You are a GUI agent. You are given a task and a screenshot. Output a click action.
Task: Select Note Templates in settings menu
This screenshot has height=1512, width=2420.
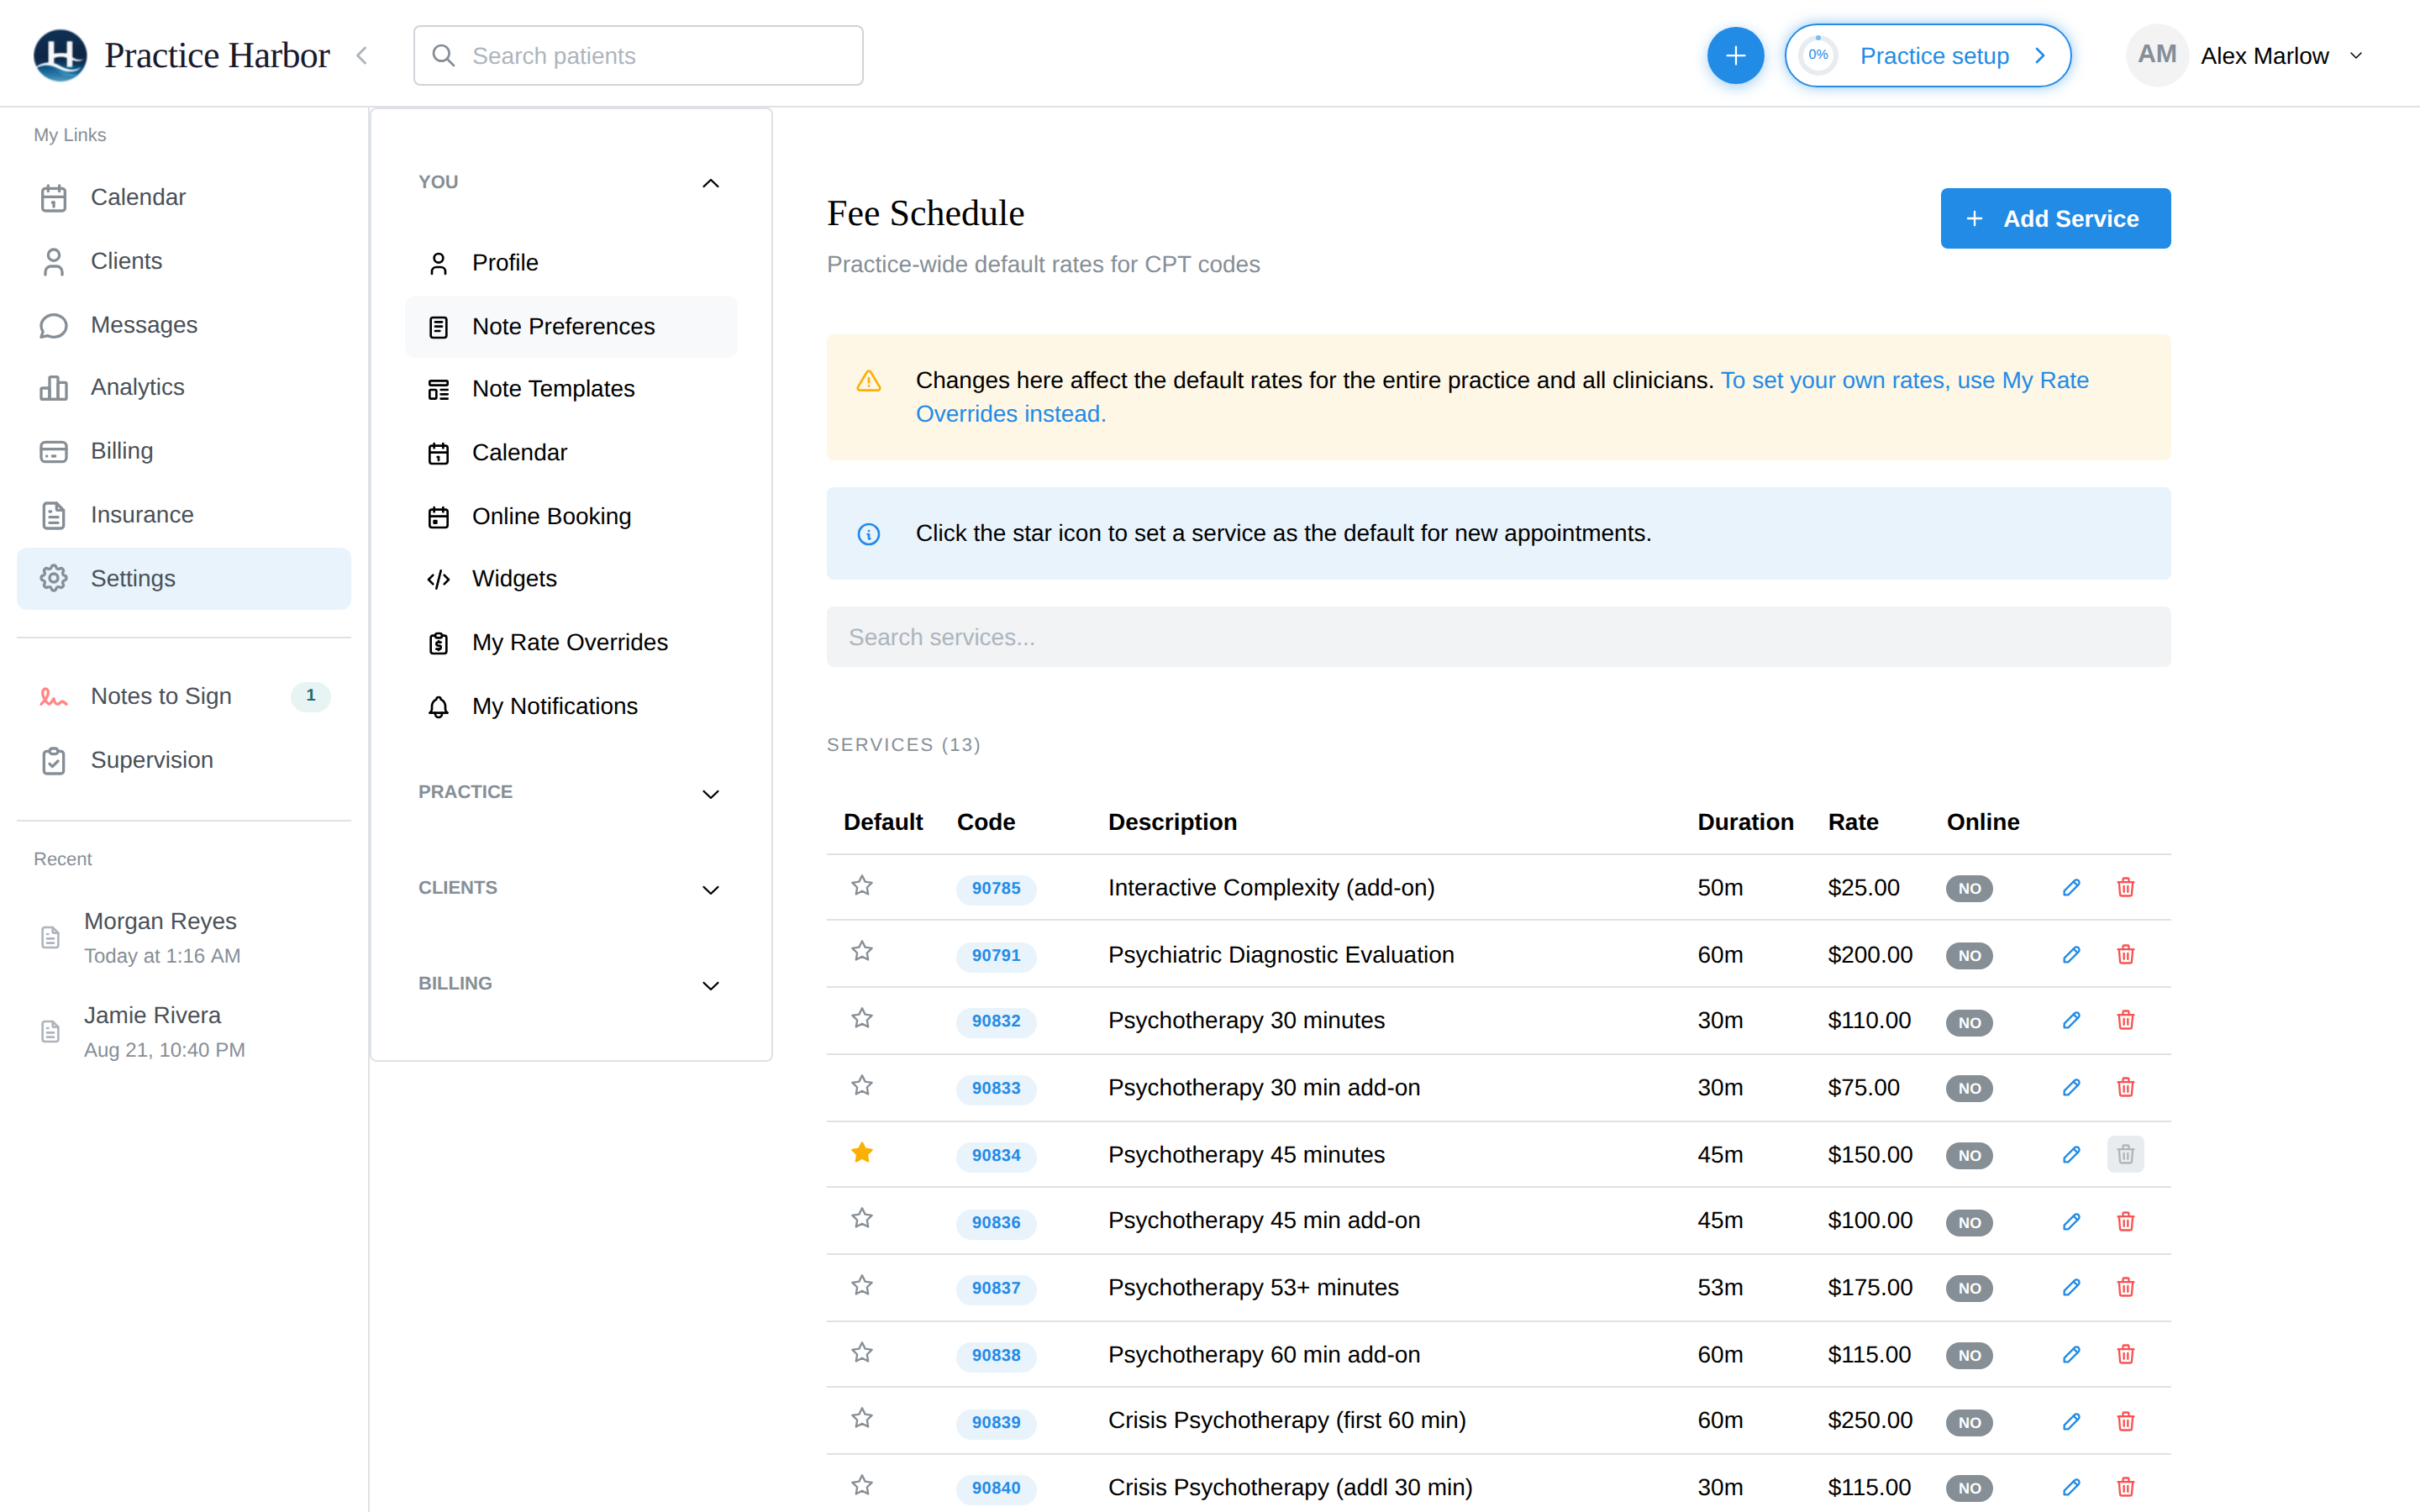(571, 389)
